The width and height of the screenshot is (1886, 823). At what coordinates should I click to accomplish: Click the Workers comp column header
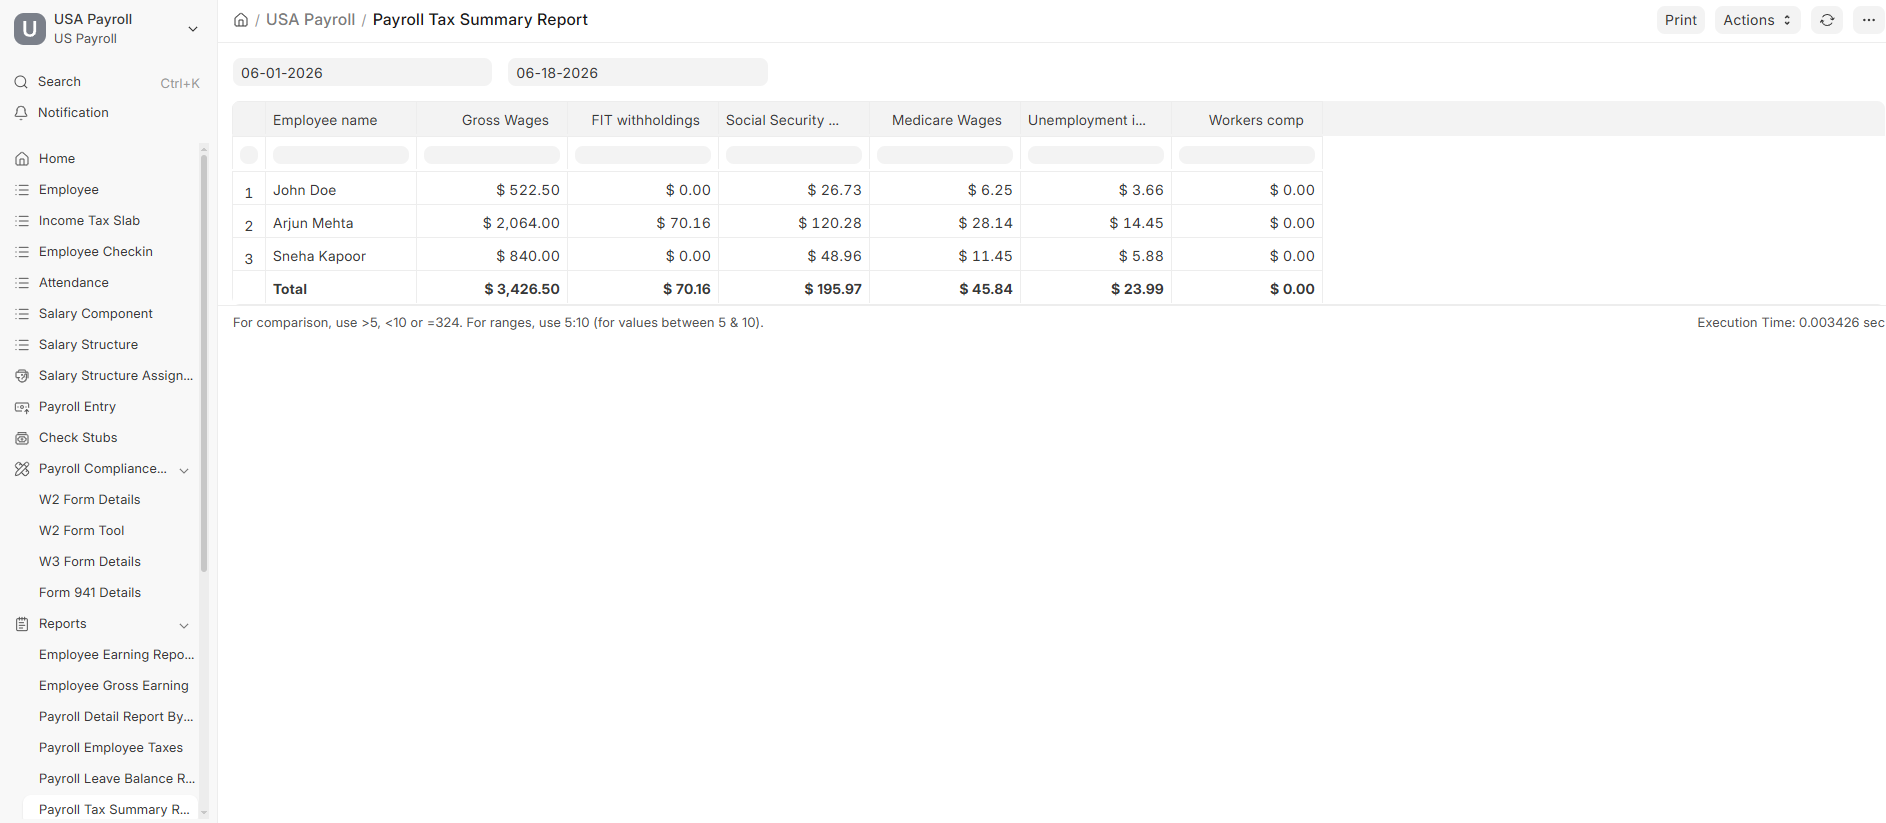tap(1247, 120)
